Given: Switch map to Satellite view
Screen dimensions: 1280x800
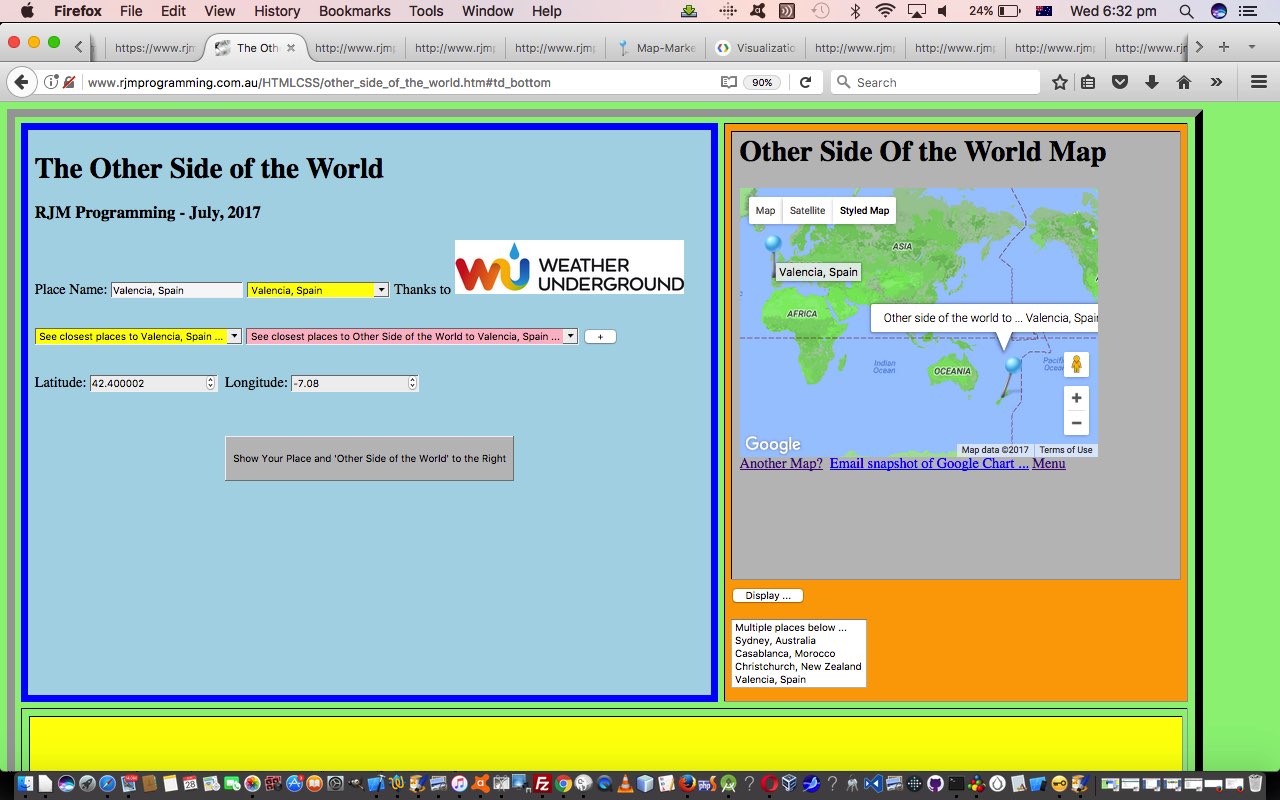Looking at the screenshot, I should pos(807,211).
